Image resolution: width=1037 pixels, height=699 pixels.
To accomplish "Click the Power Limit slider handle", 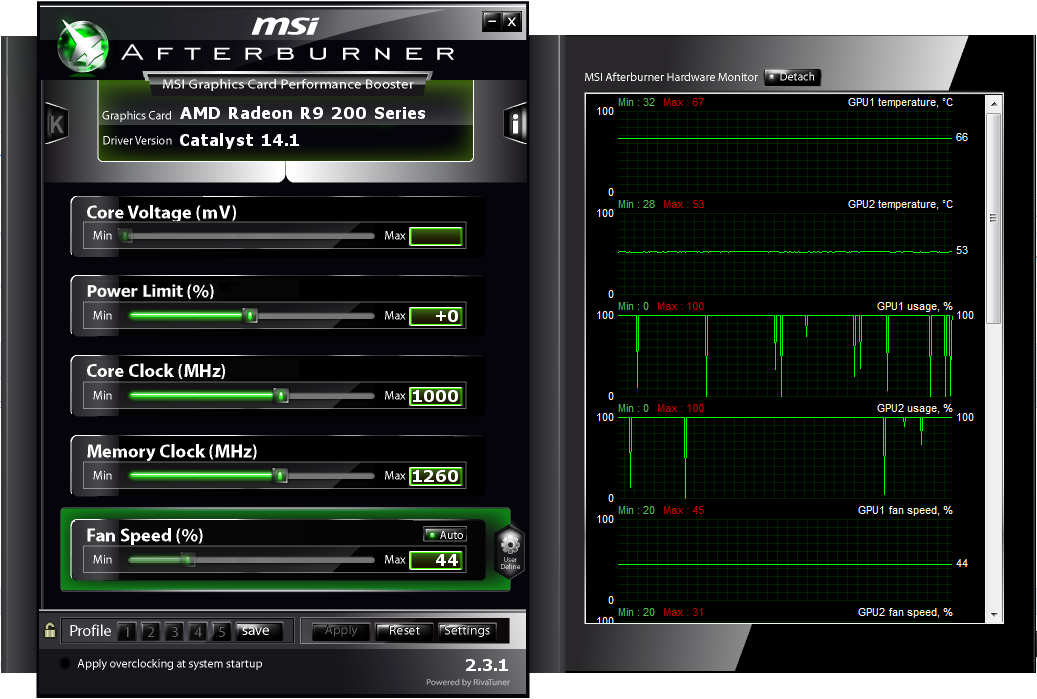I will pos(251,315).
